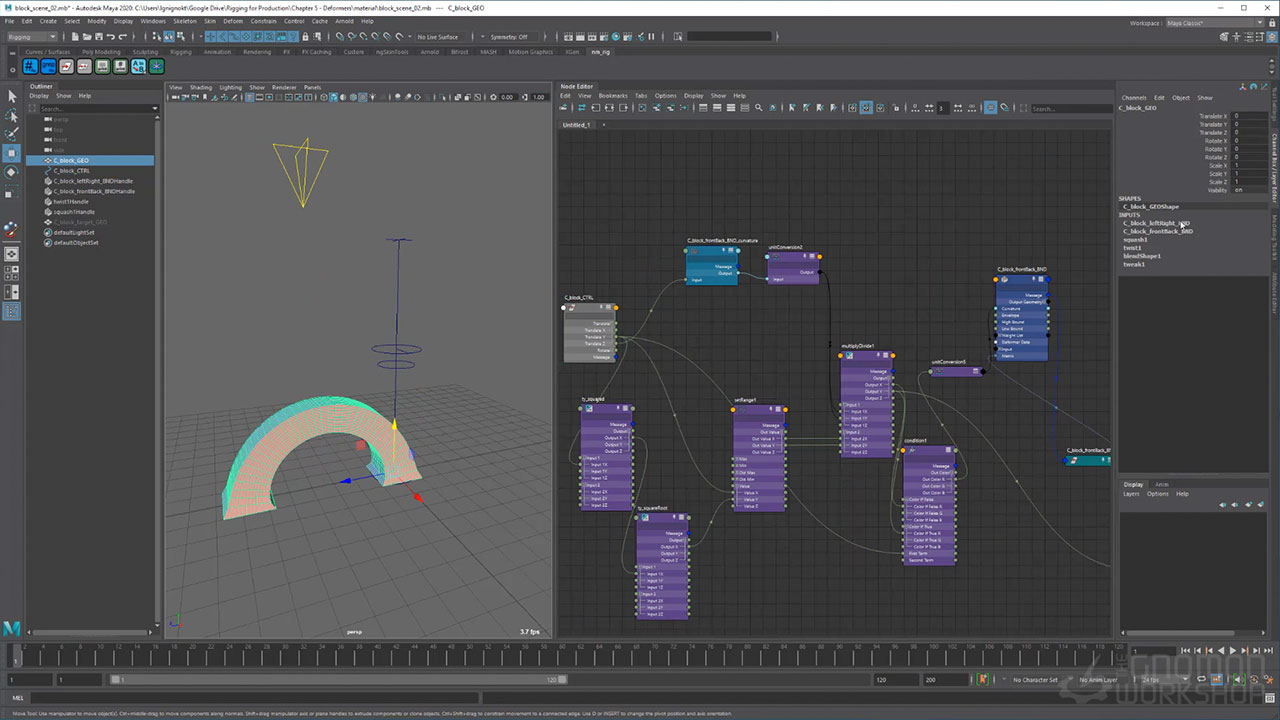This screenshot has height=720, width=1280.
Task: Click the save scene icon
Action: click(x=100, y=37)
